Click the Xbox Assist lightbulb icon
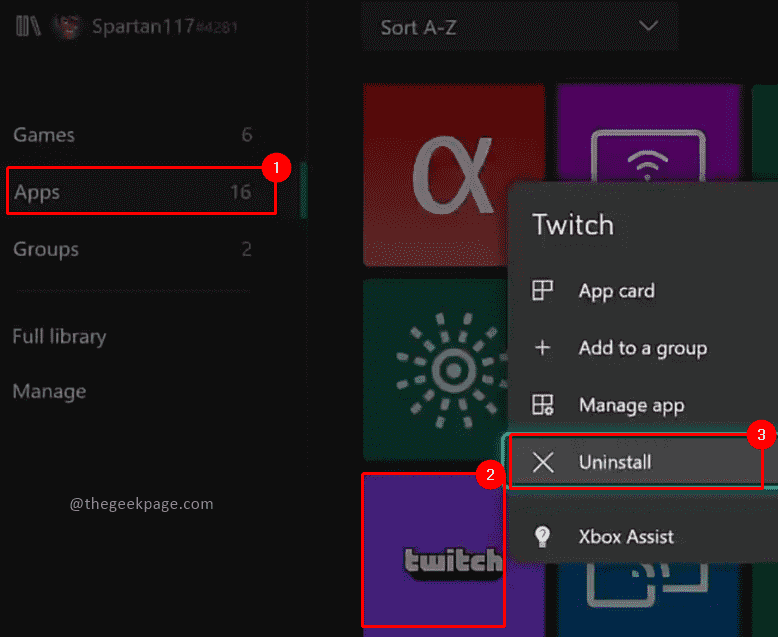 click(542, 536)
